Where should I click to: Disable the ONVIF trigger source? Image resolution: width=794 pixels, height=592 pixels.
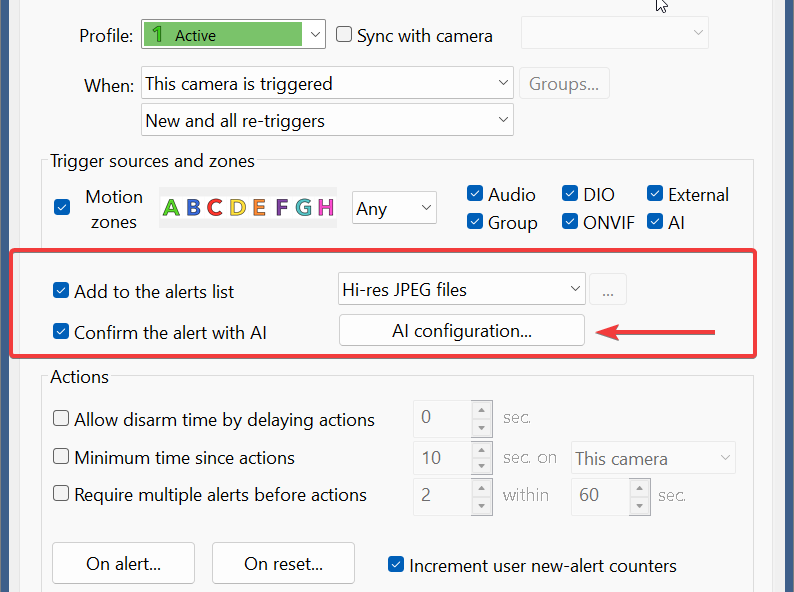(x=570, y=221)
